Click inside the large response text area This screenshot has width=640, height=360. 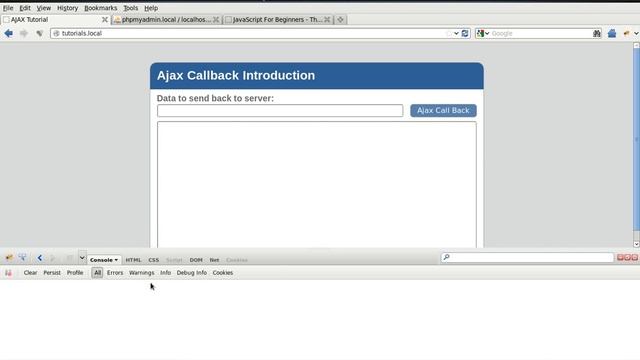317,184
